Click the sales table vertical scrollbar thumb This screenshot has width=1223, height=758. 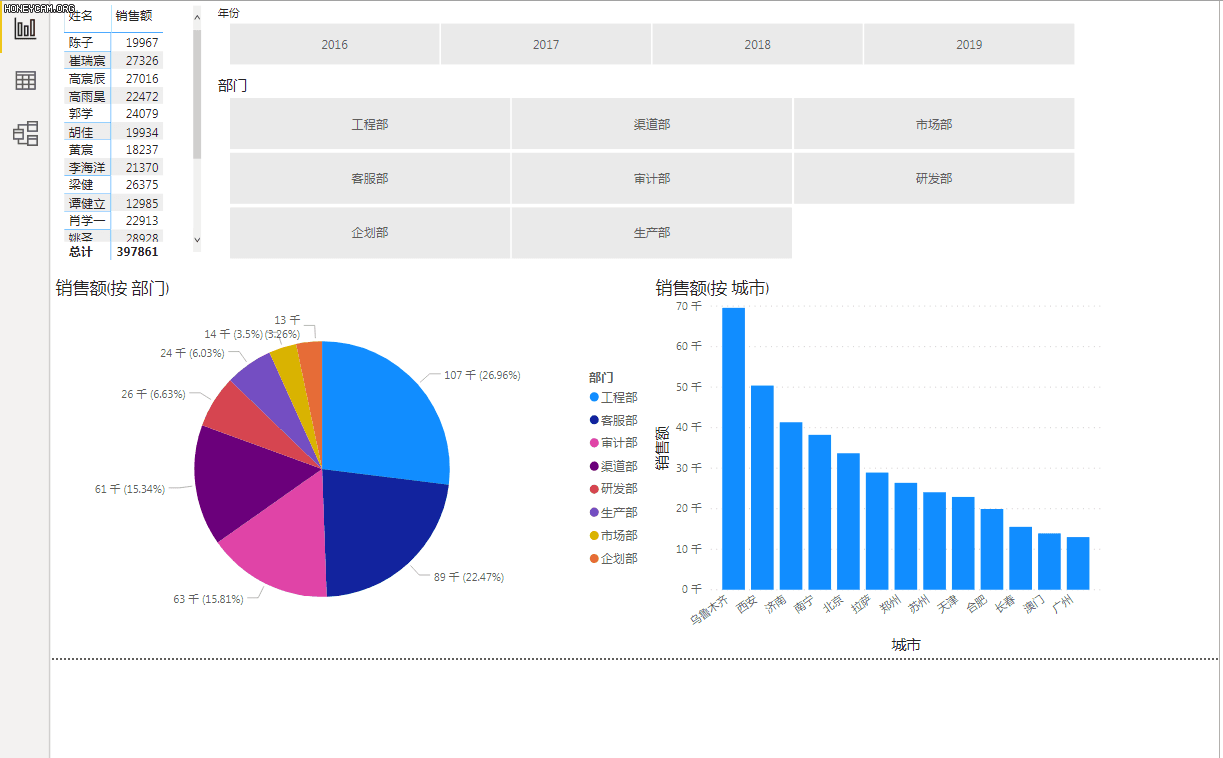pos(197,93)
